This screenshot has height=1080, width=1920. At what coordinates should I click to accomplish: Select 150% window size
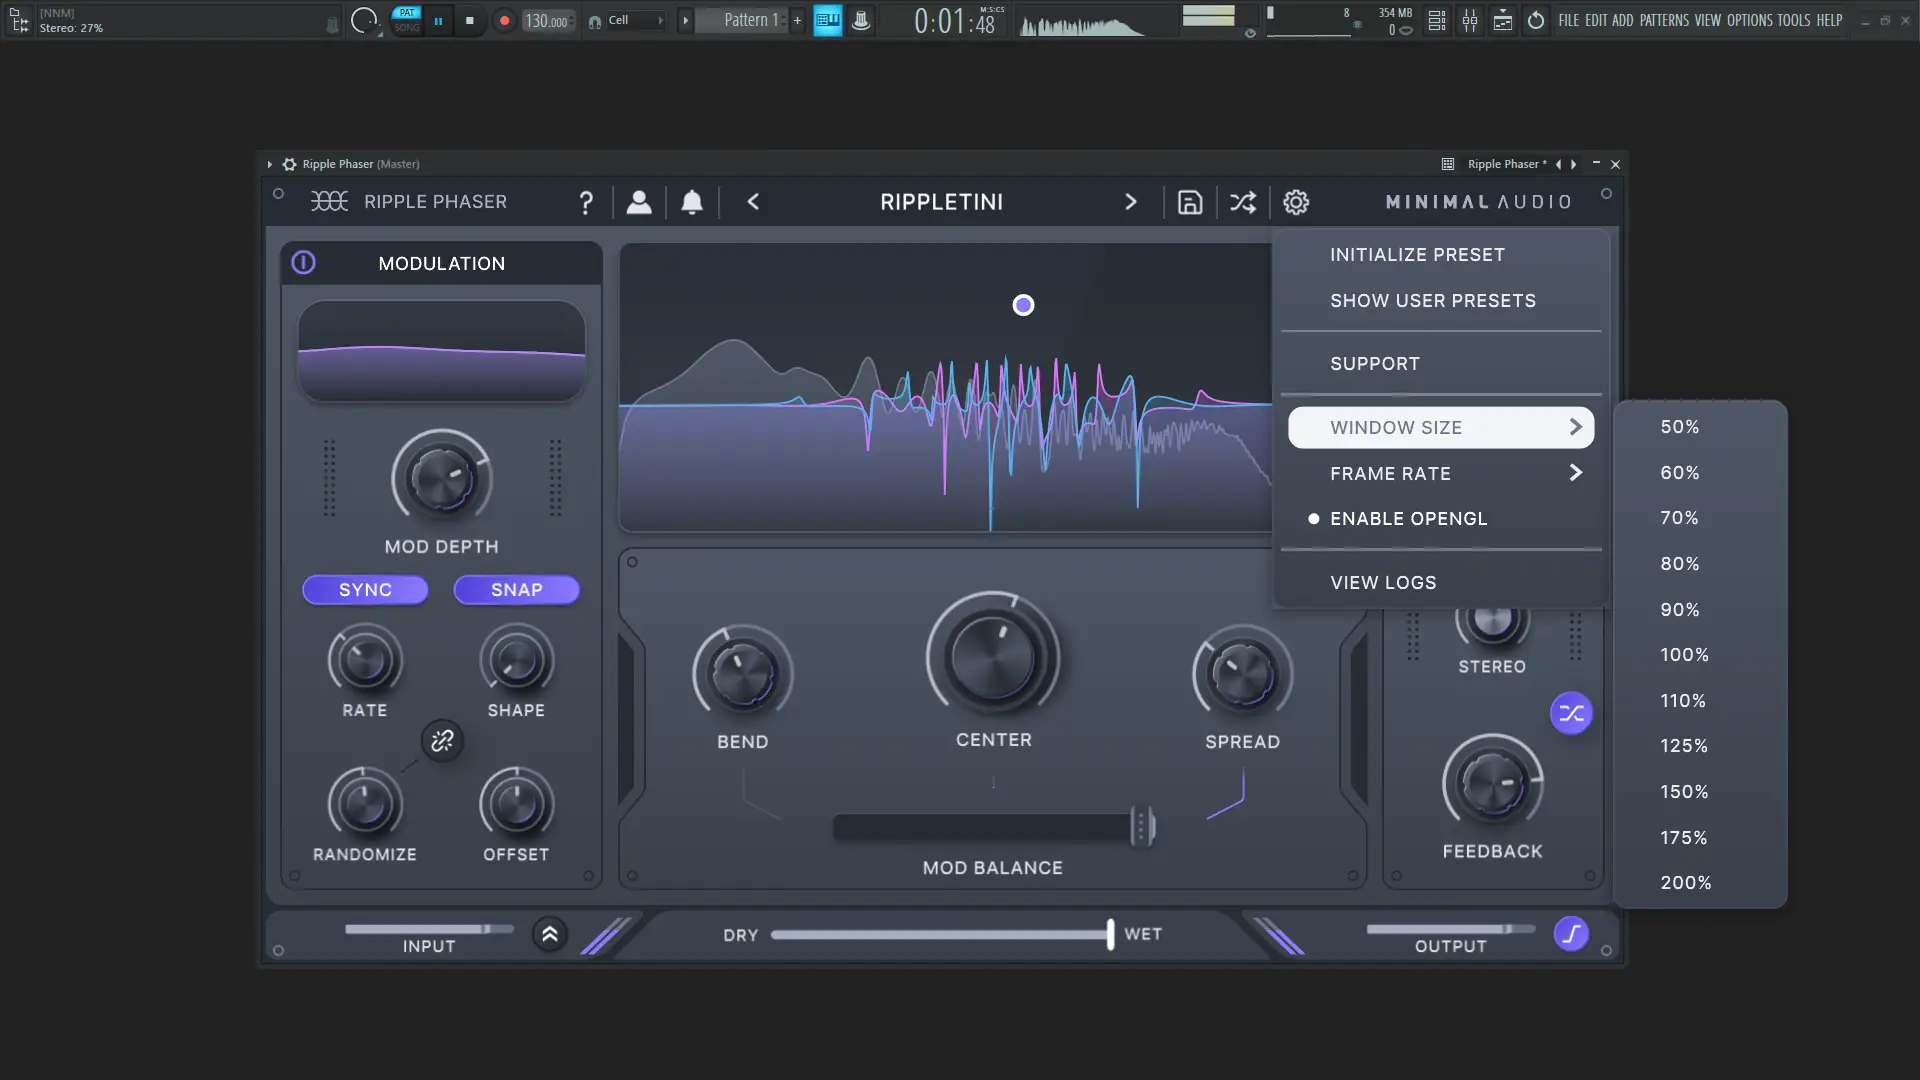tap(1684, 792)
